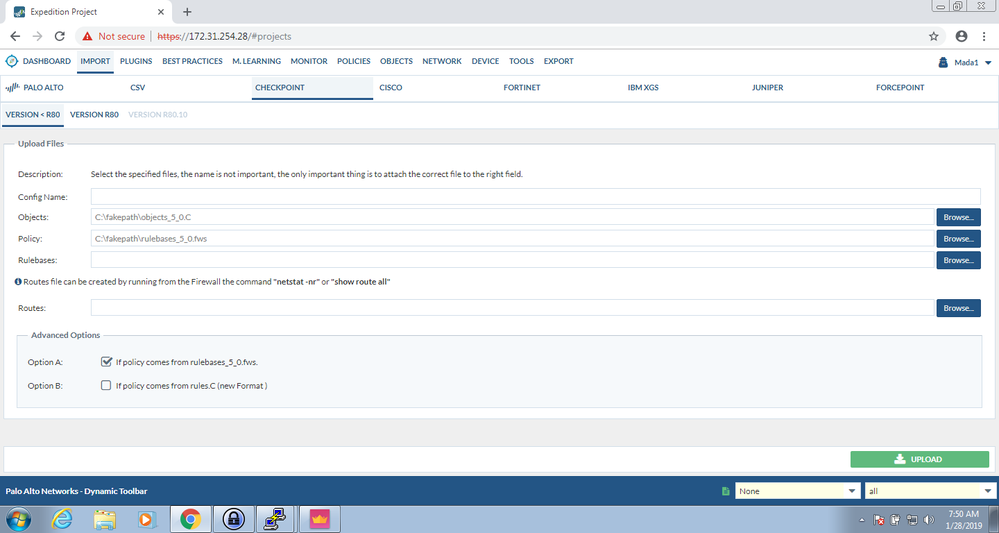Screen dimensions: 999x533
Task: Expand the Mada1 user dropdown arrow
Action: point(988,62)
